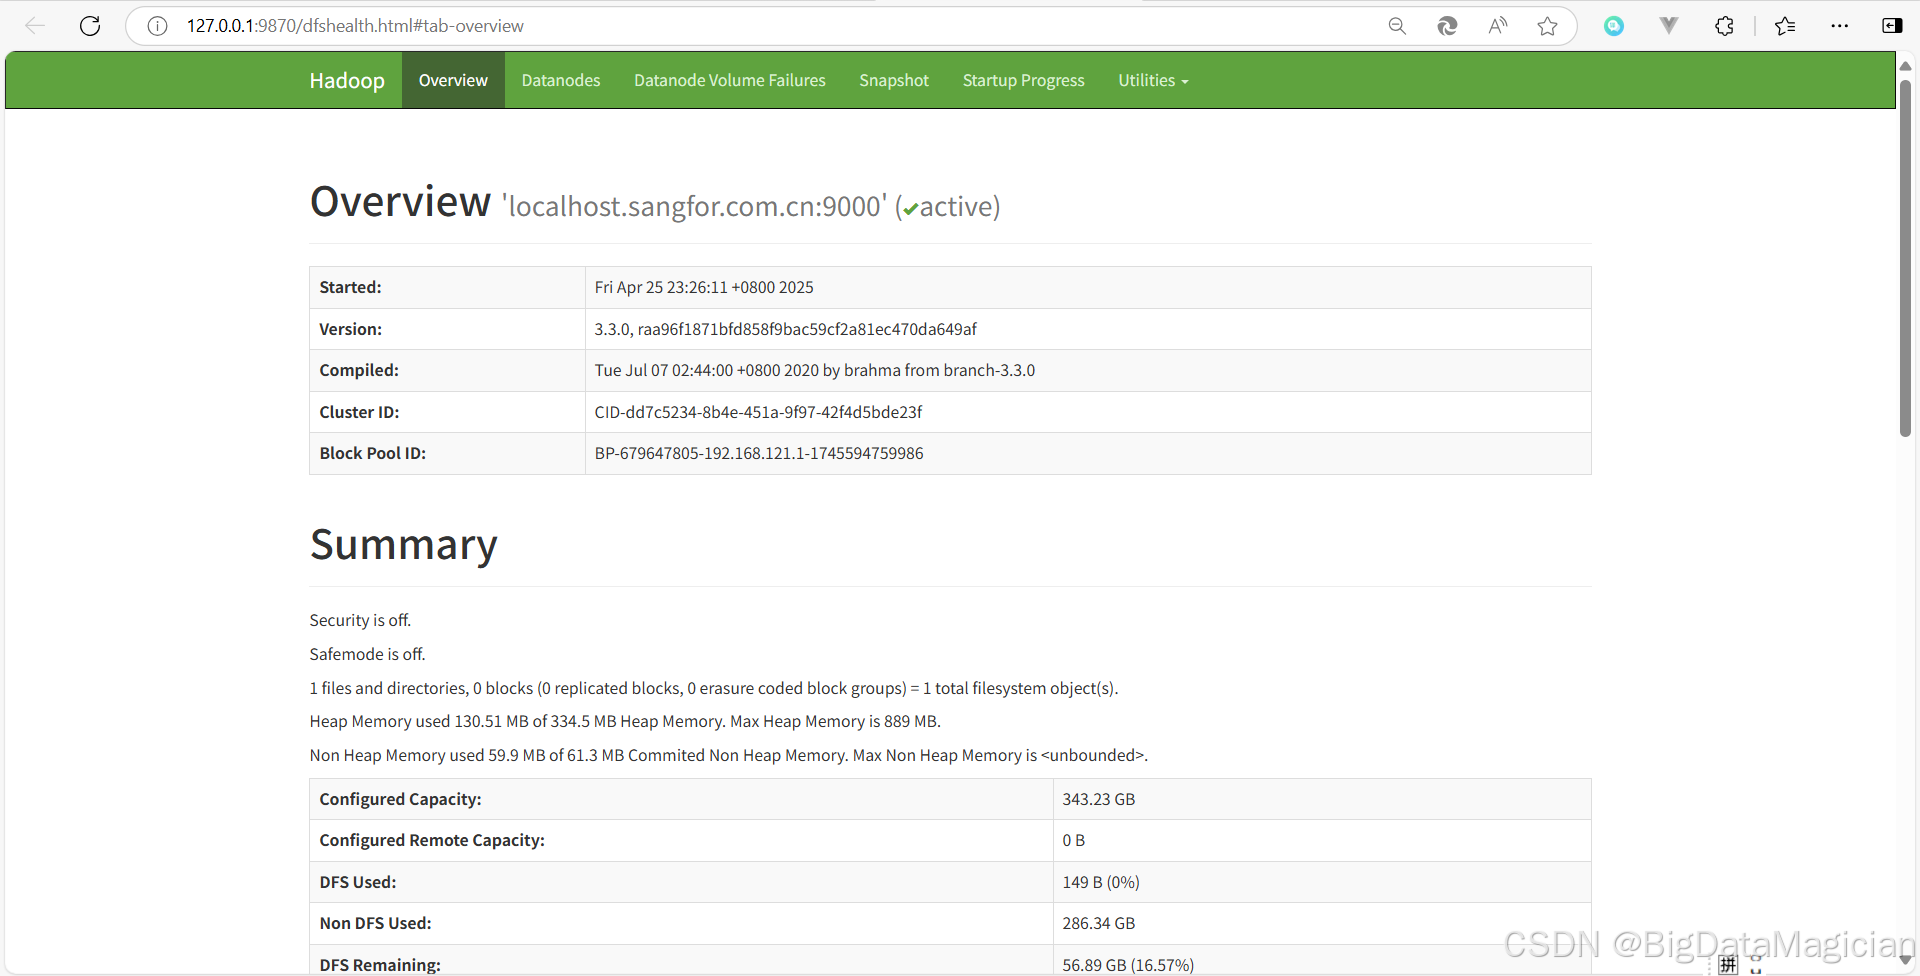Click the 'Safemode is off.' text
Viewport: 1920px width, 976px height.
click(367, 654)
